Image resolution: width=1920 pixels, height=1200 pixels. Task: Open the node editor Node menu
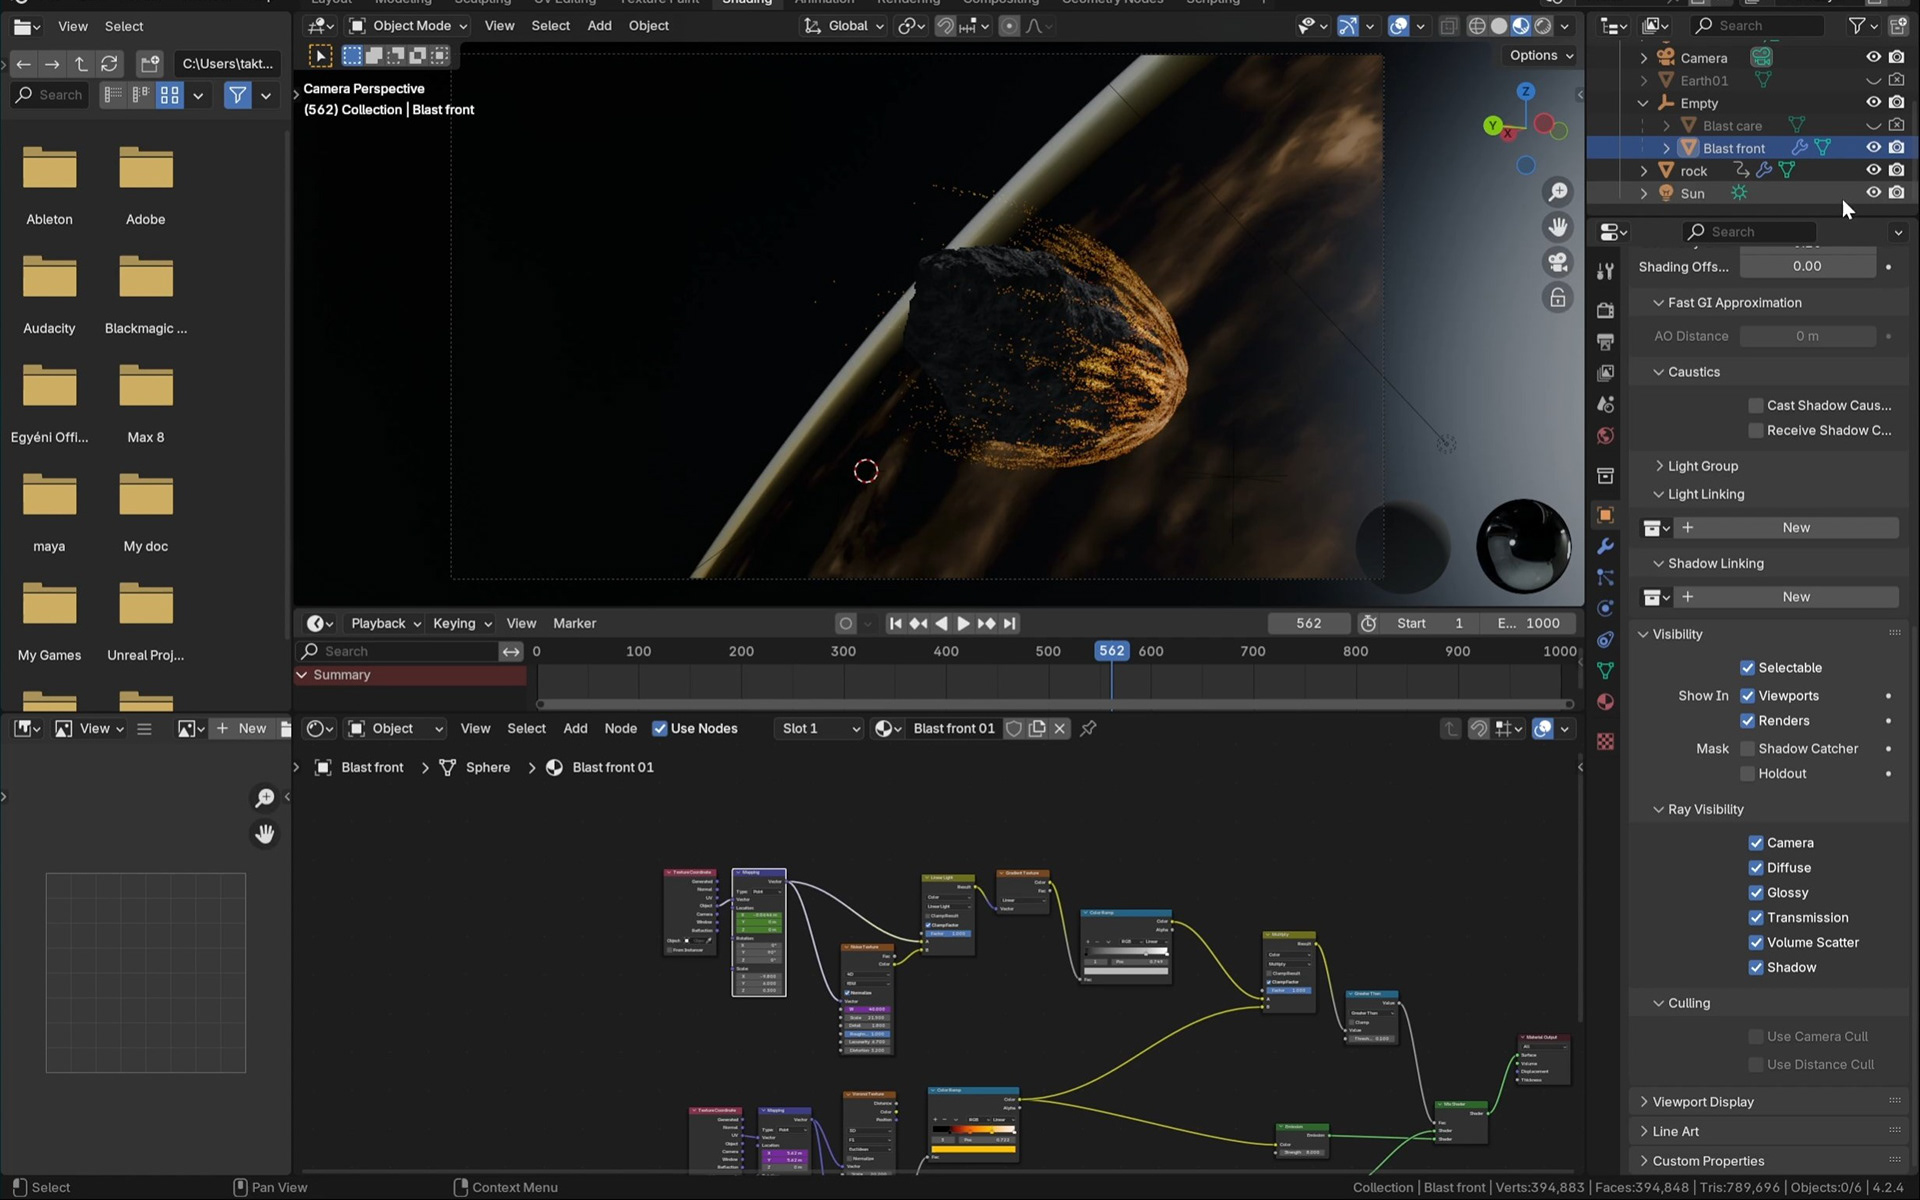tap(620, 728)
